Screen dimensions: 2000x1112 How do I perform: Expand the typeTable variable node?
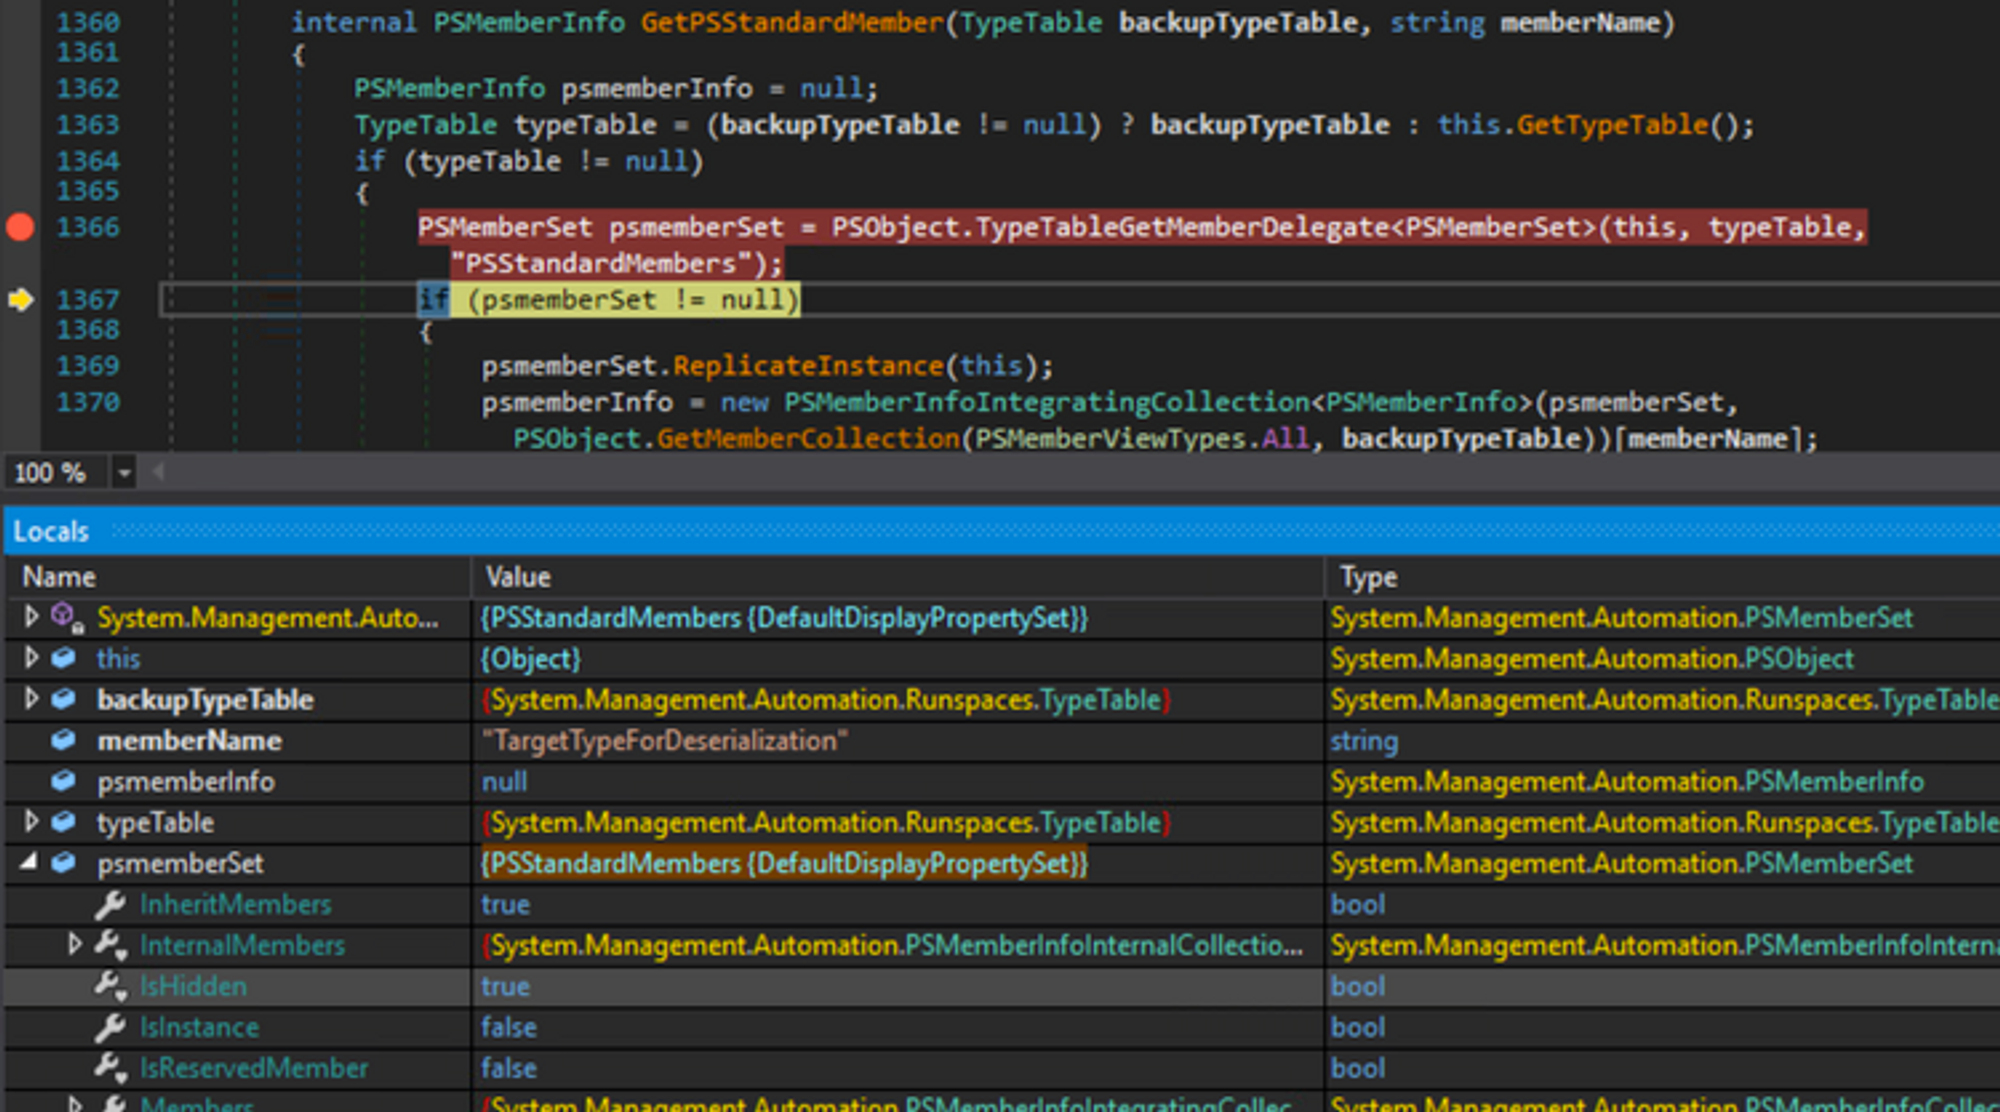pos(31,822)
